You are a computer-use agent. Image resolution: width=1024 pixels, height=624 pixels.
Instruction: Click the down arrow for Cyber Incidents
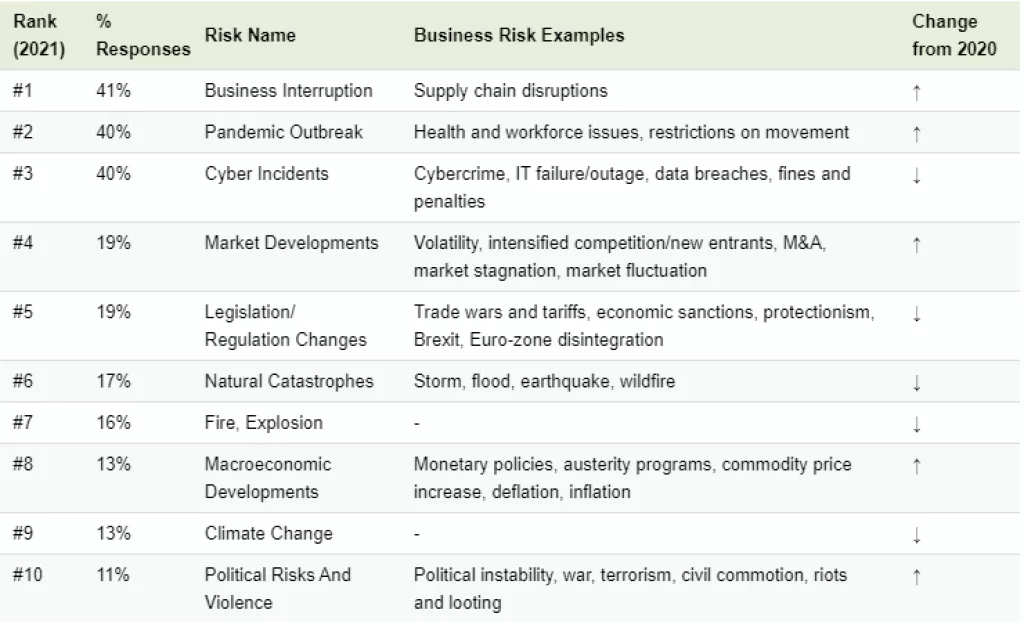pyautogui.click(x=916, y=175)
